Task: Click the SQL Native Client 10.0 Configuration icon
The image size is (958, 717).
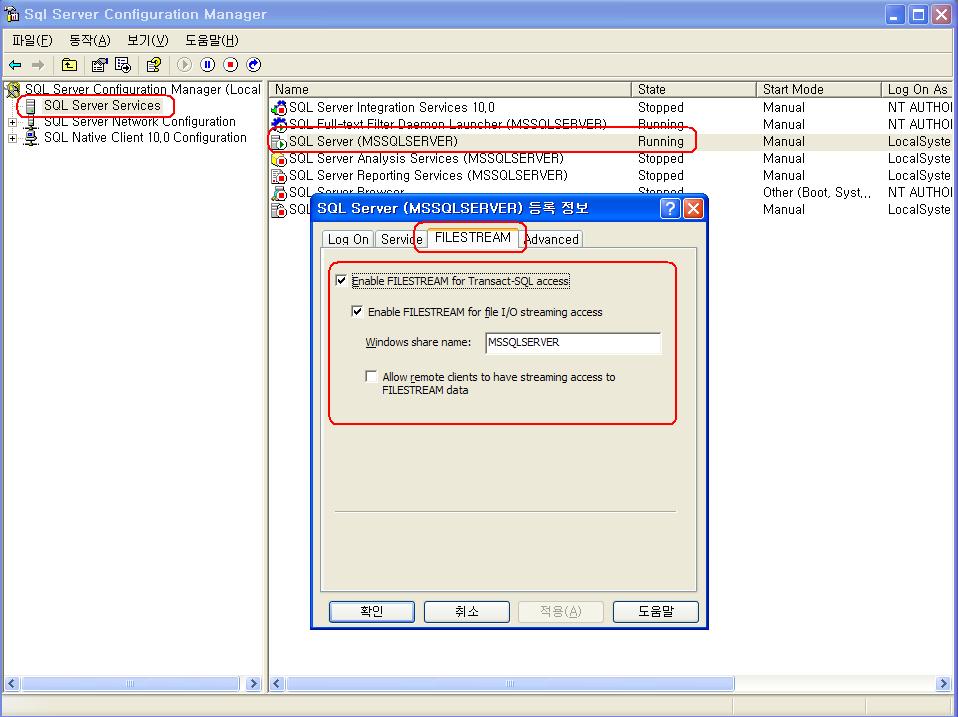Action: [x=31, y=138]
